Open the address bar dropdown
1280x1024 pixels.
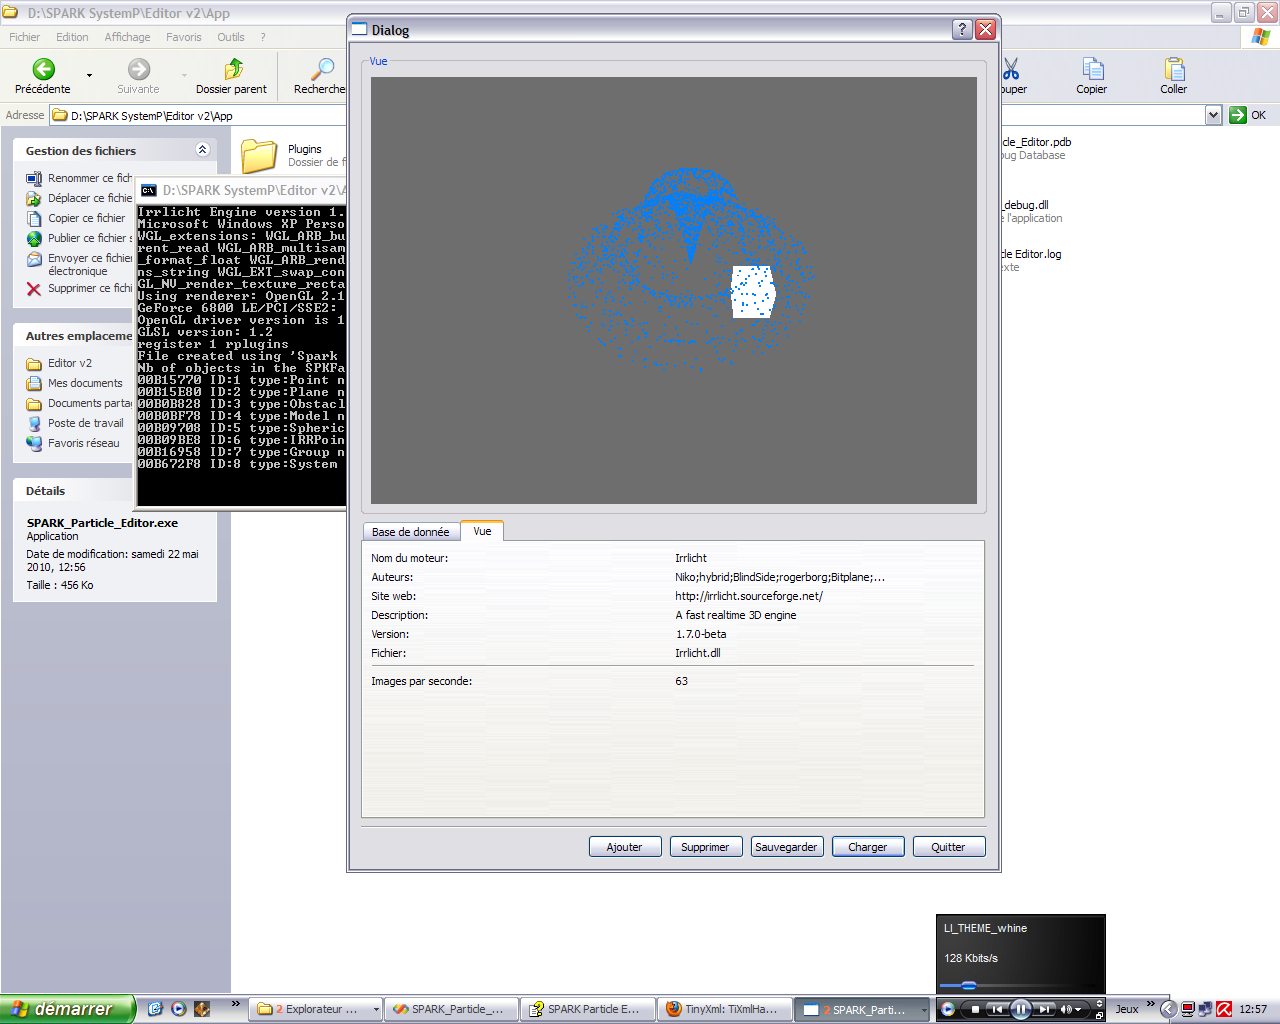coord(1213,115)
